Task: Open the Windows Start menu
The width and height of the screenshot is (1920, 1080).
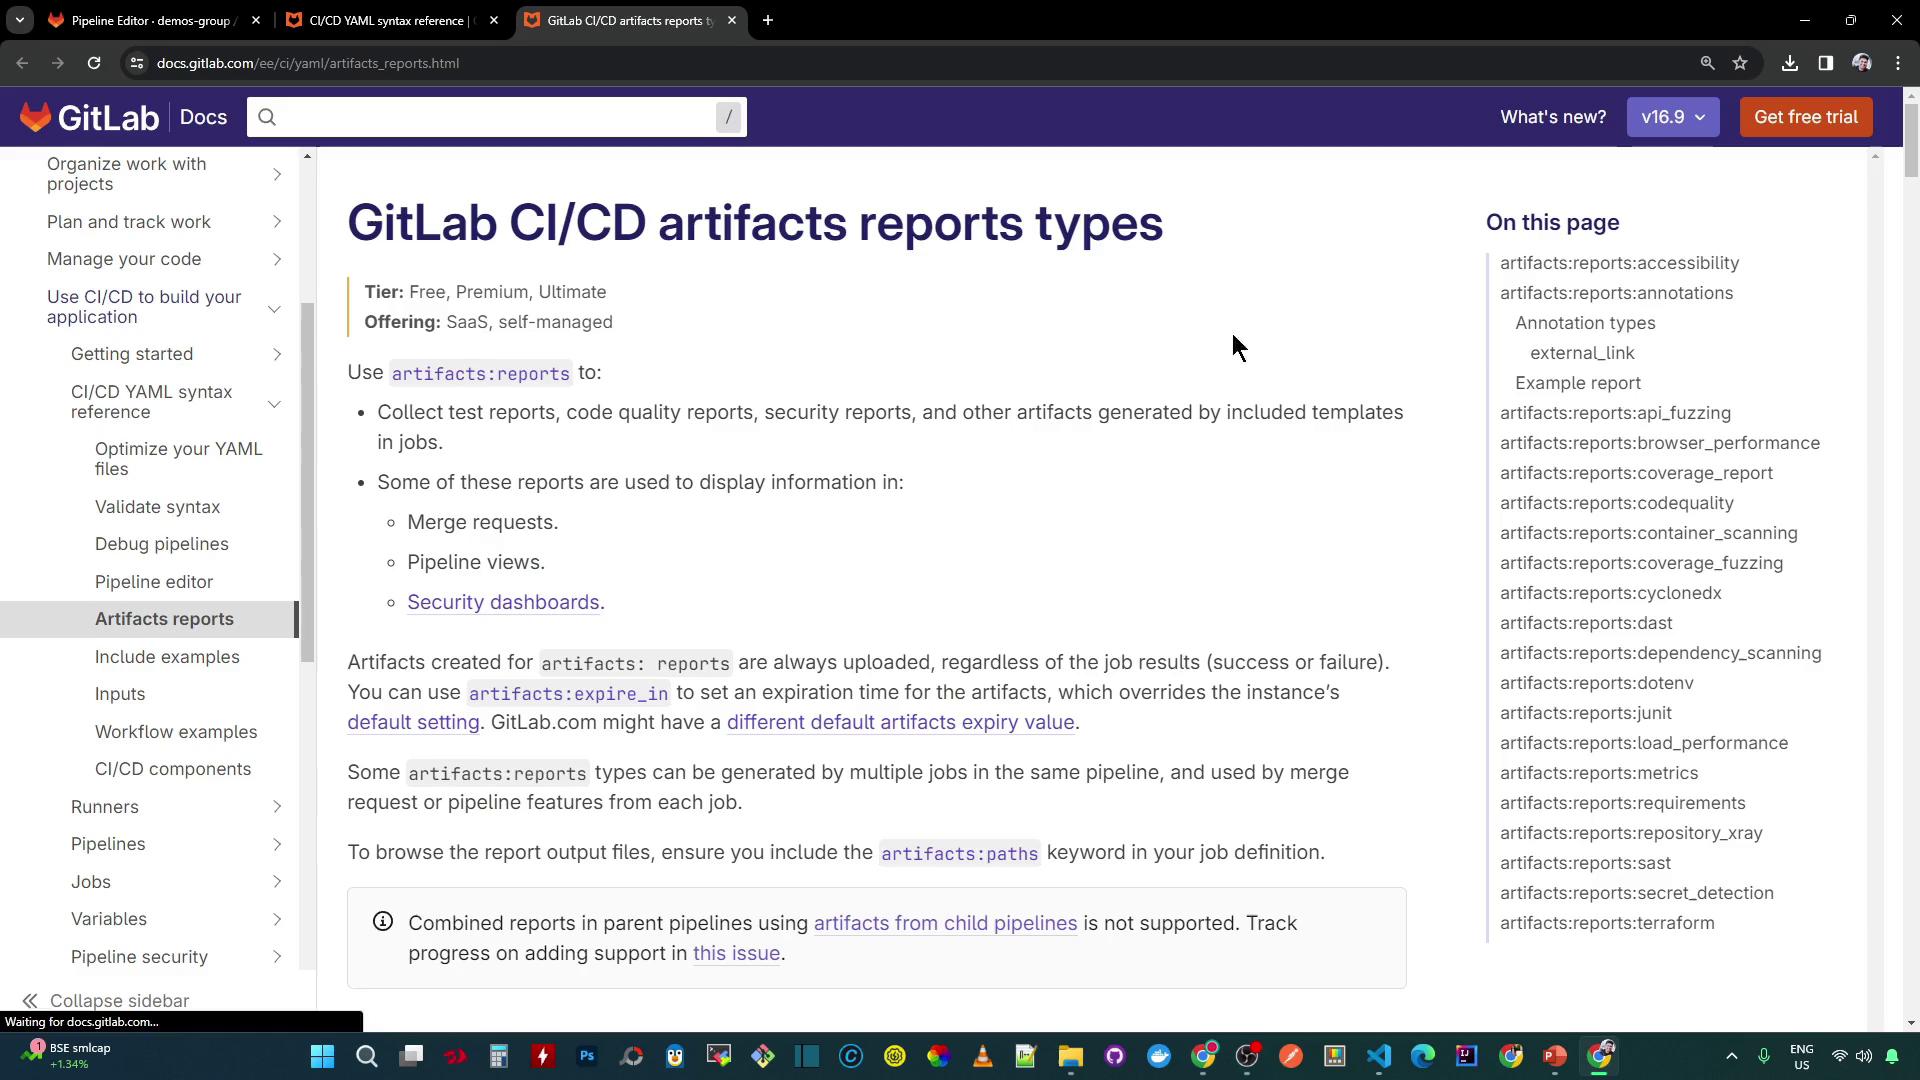Action: (322, 1056)
